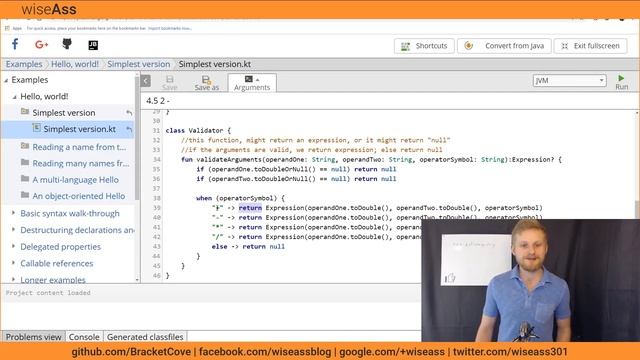Click the Save as toolbar icon
The width and height of the screenshot is (640, 360).
207,82
